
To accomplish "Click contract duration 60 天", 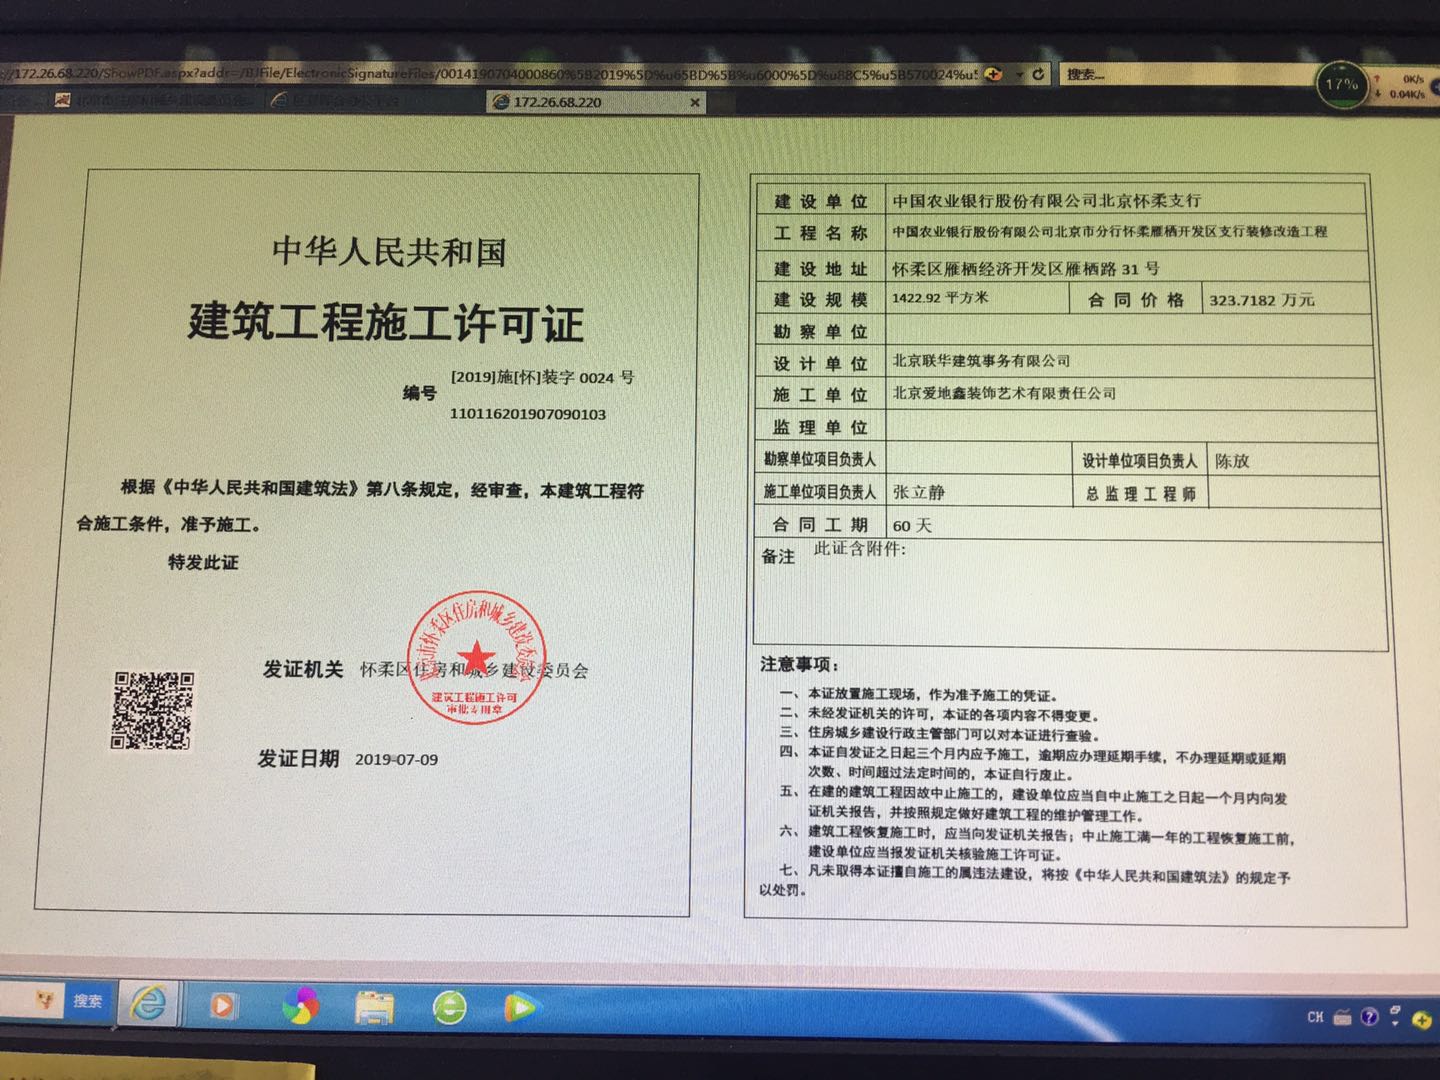I will [x=911, y=525].
